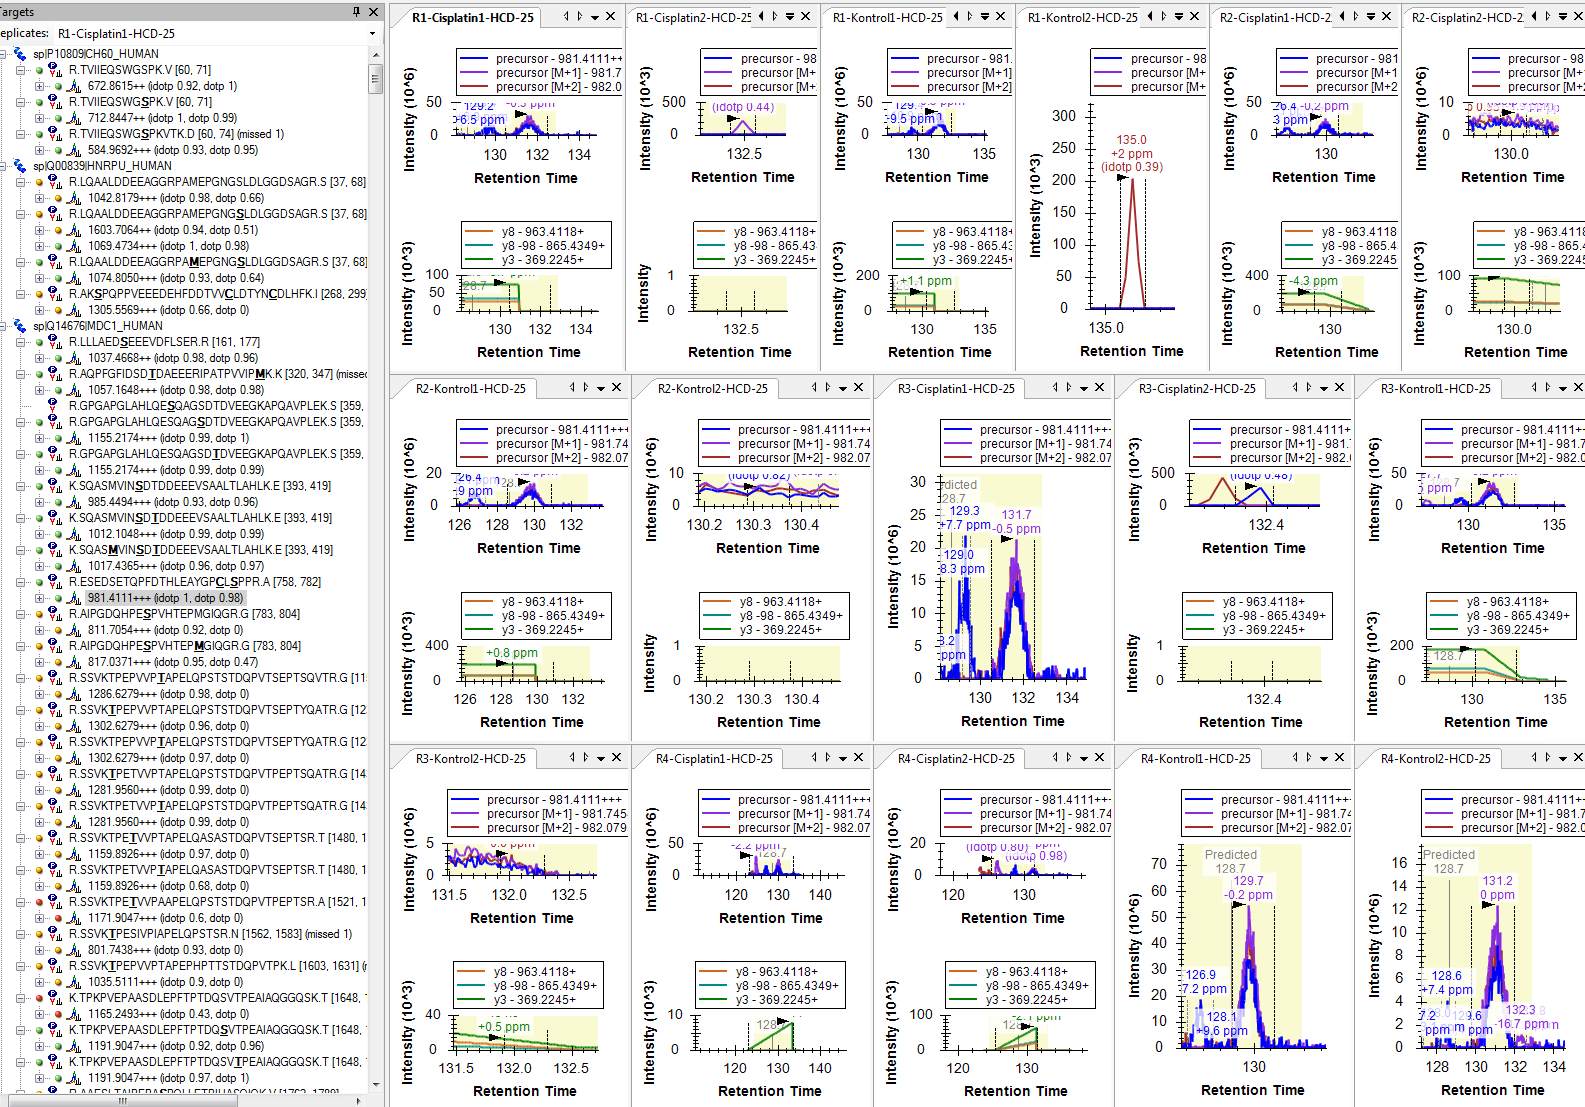Click the peptide icon beside R.TVIIEQSWGSPKVTK.D
The height and width of the screenshot is (1107, 1585).
click(54, 134)
